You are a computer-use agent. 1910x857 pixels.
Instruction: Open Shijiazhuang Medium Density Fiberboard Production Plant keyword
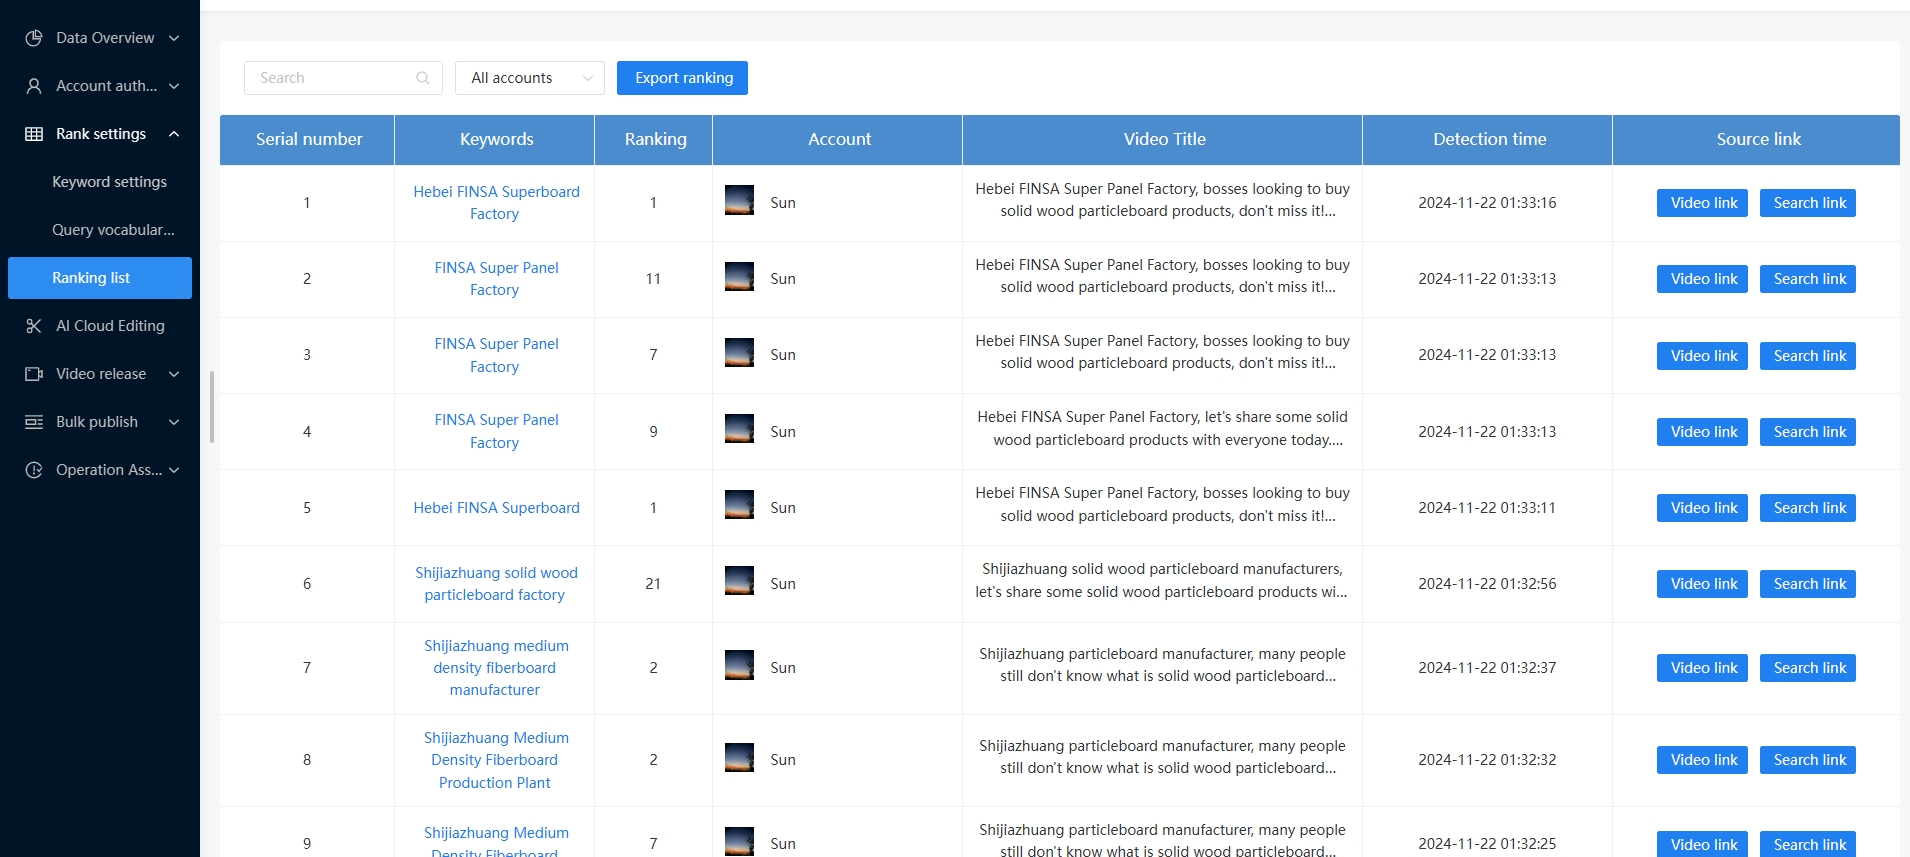tap(496, 760)
